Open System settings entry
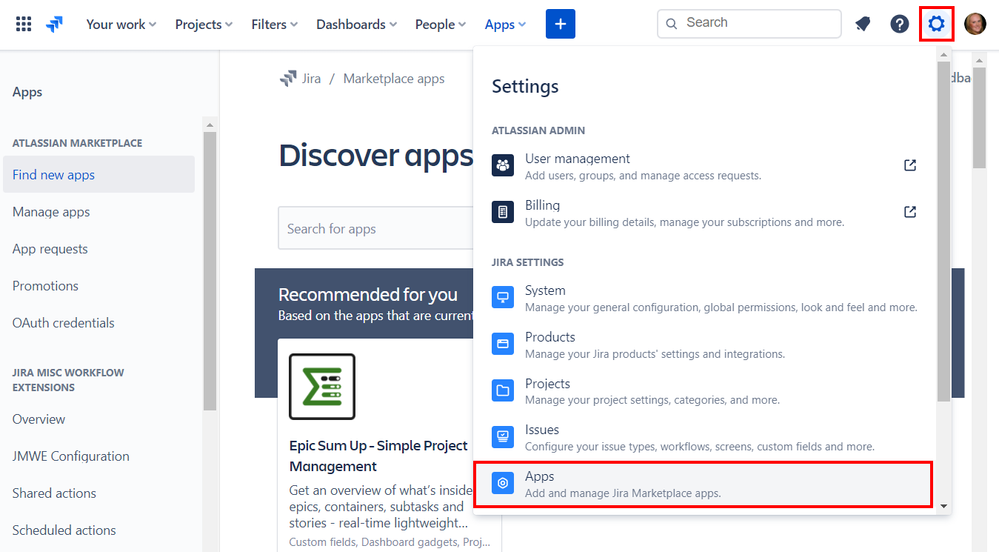 click(x=705, y=298)
